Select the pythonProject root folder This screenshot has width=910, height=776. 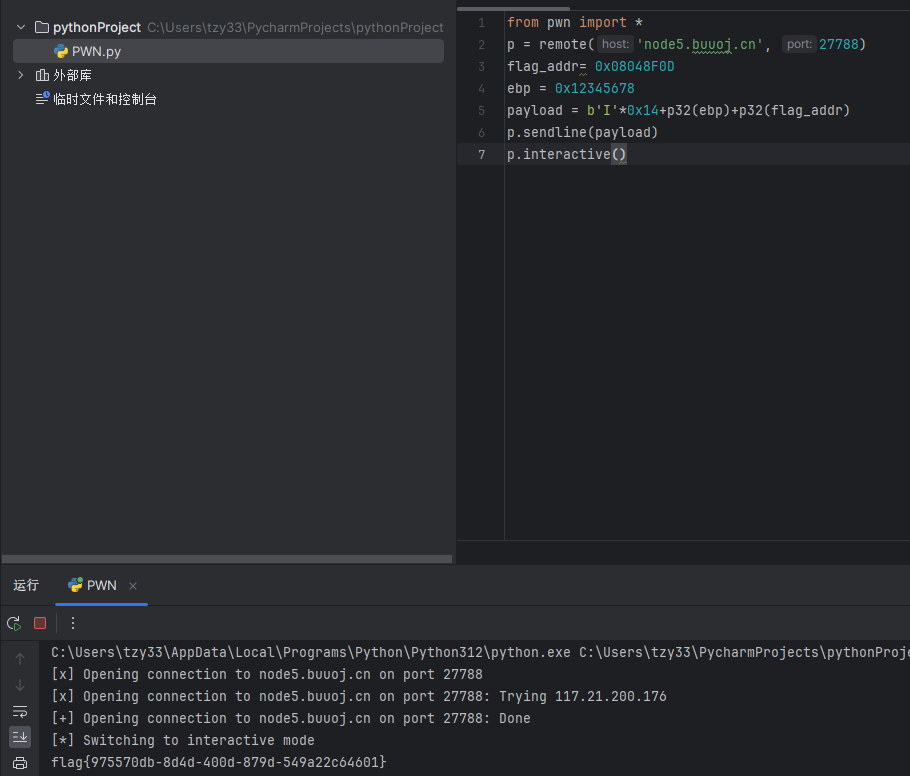[x=96, y=27]
